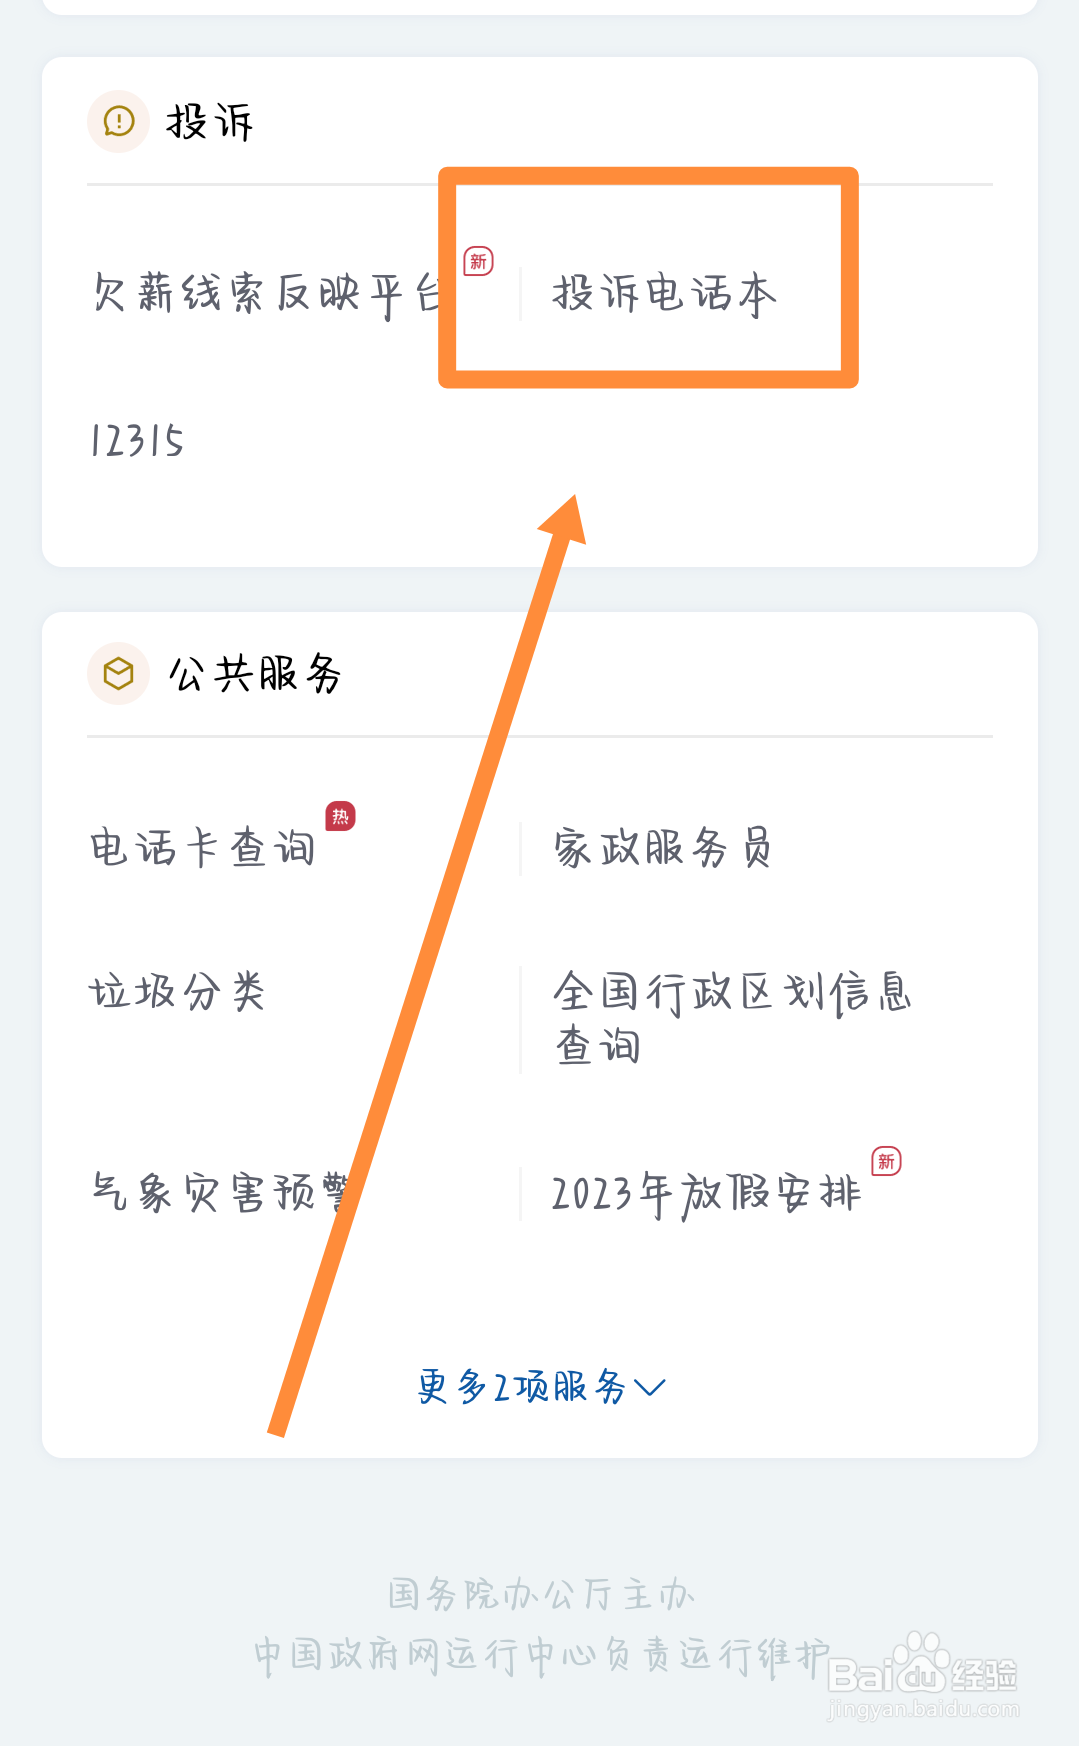This screenshot has height=1746, width=1079.
Task: Click 中国政府网运行中心负责运行维护 footer text
Action: [x=540, y=1655]
